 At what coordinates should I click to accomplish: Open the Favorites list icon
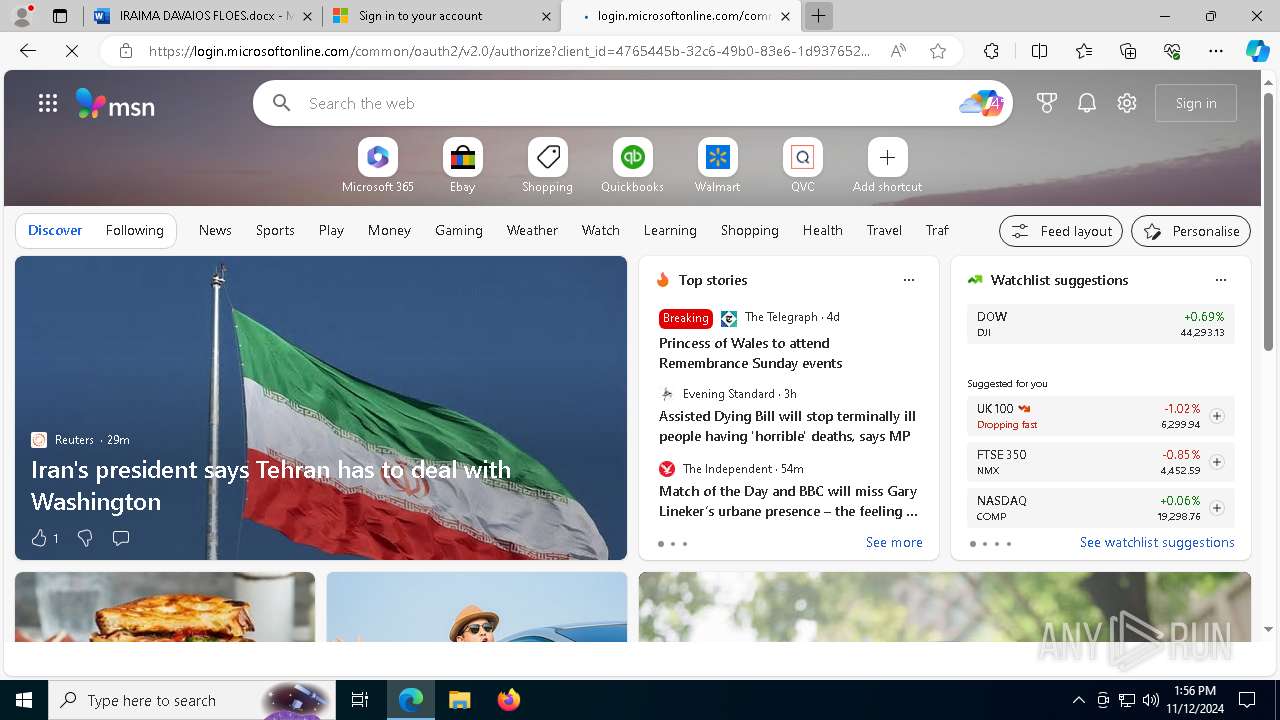pyautogui.click(x=1084, y=51)
